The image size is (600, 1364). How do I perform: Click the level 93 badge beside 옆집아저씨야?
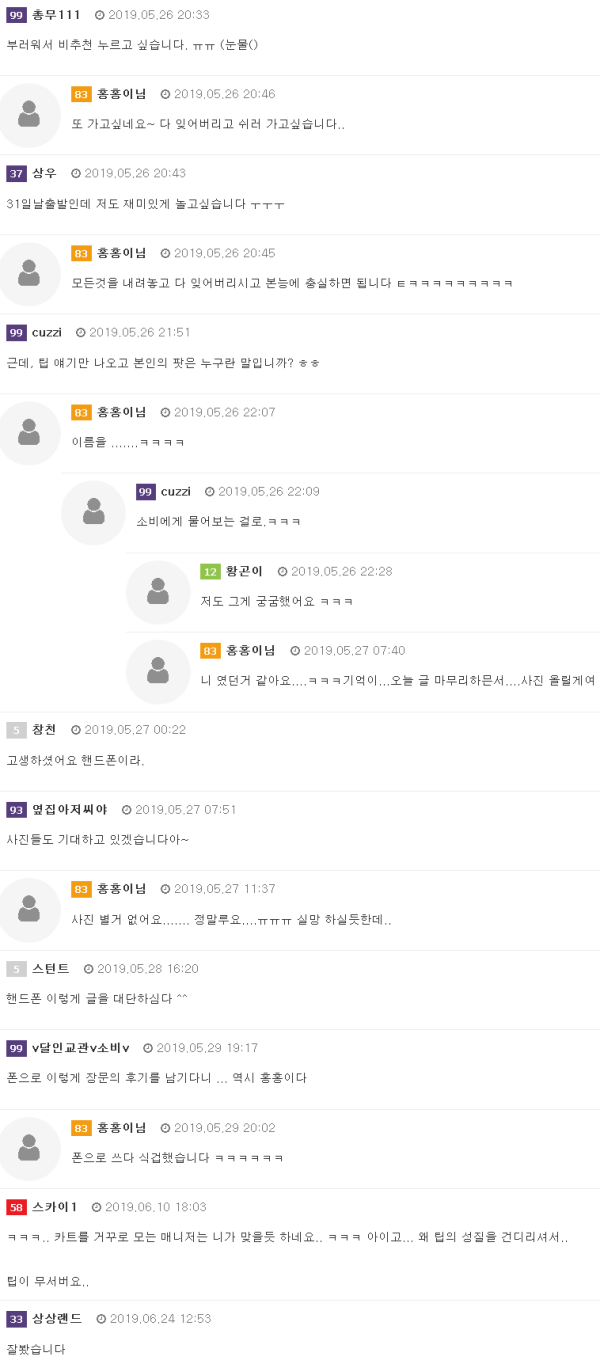pos(16,810)
